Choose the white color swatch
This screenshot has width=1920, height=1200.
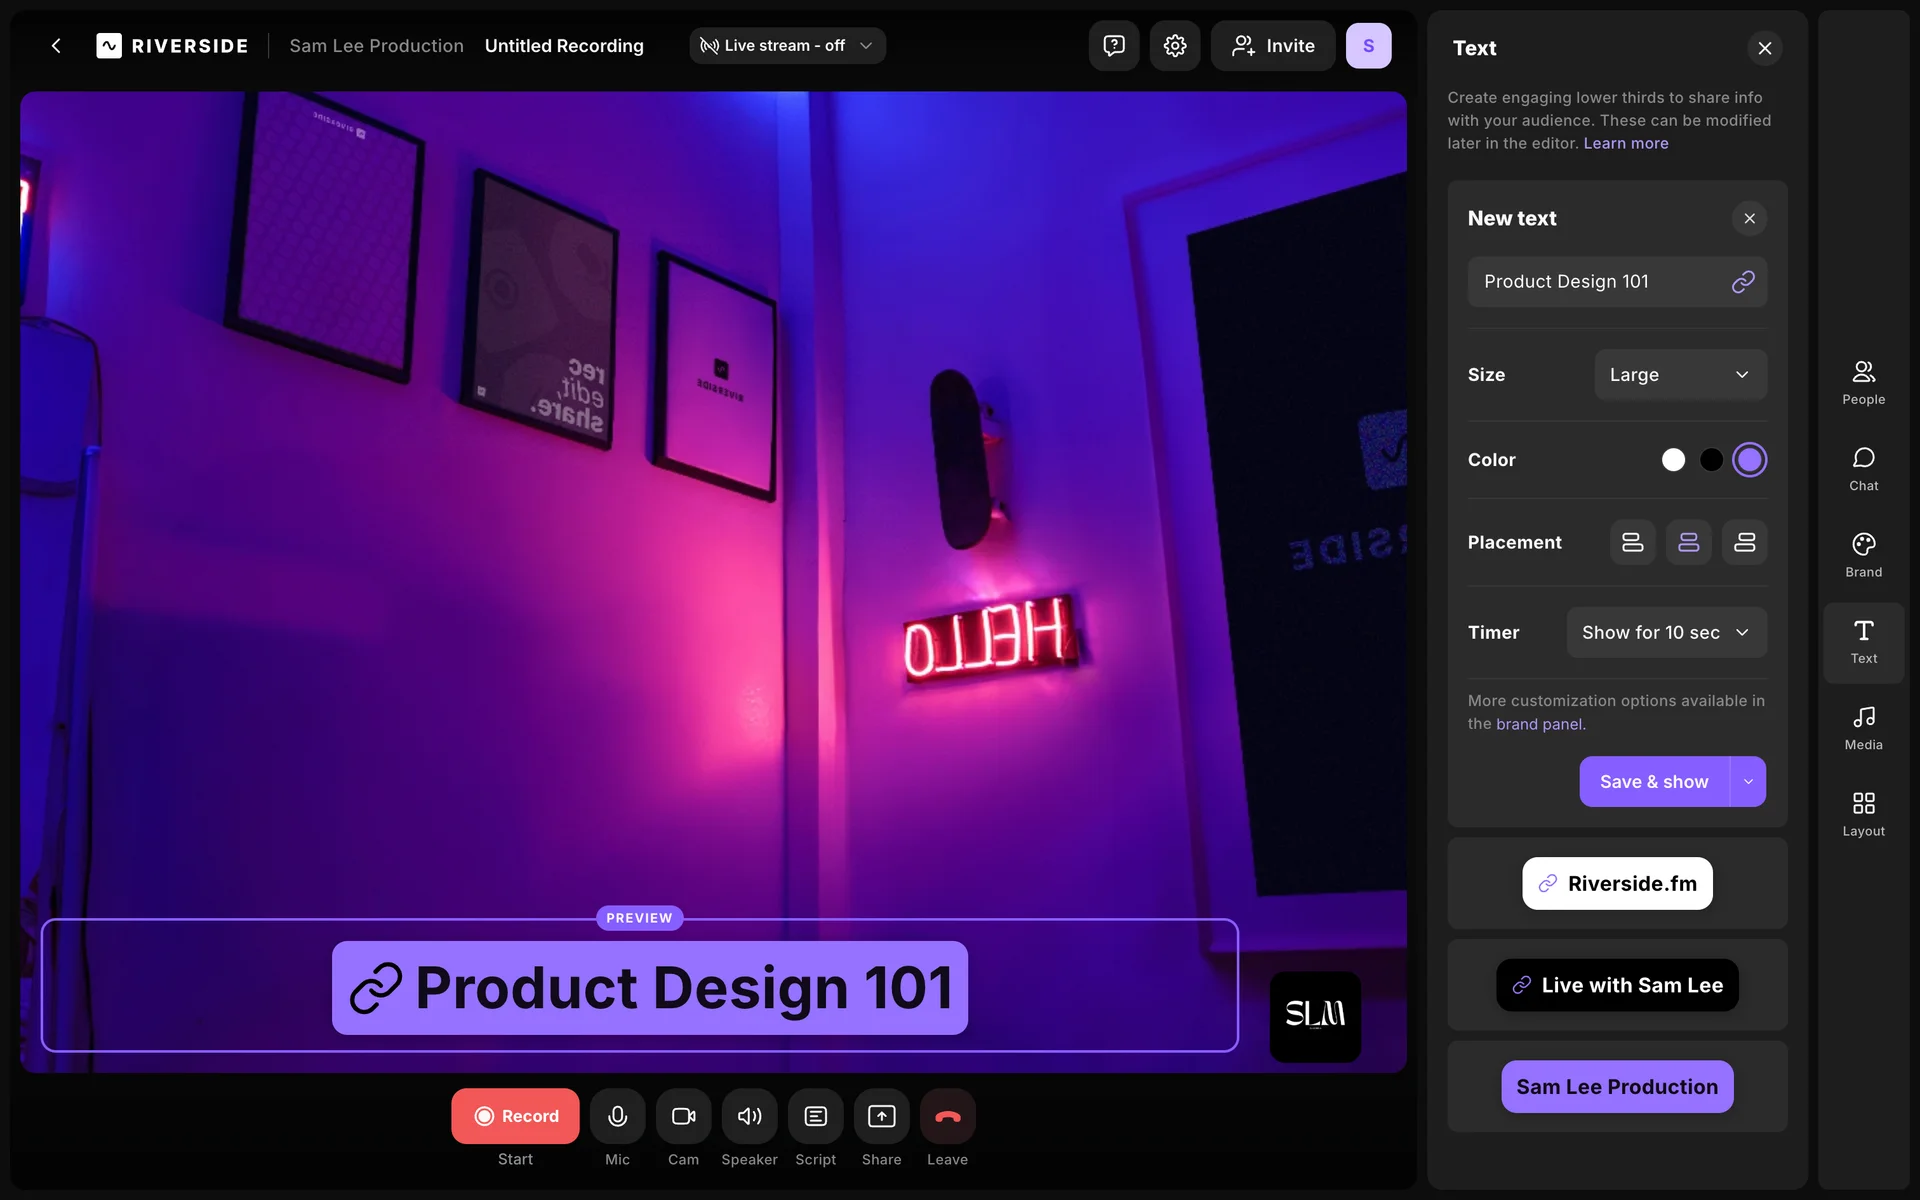pyautogui.click(x=1673, y=460)
